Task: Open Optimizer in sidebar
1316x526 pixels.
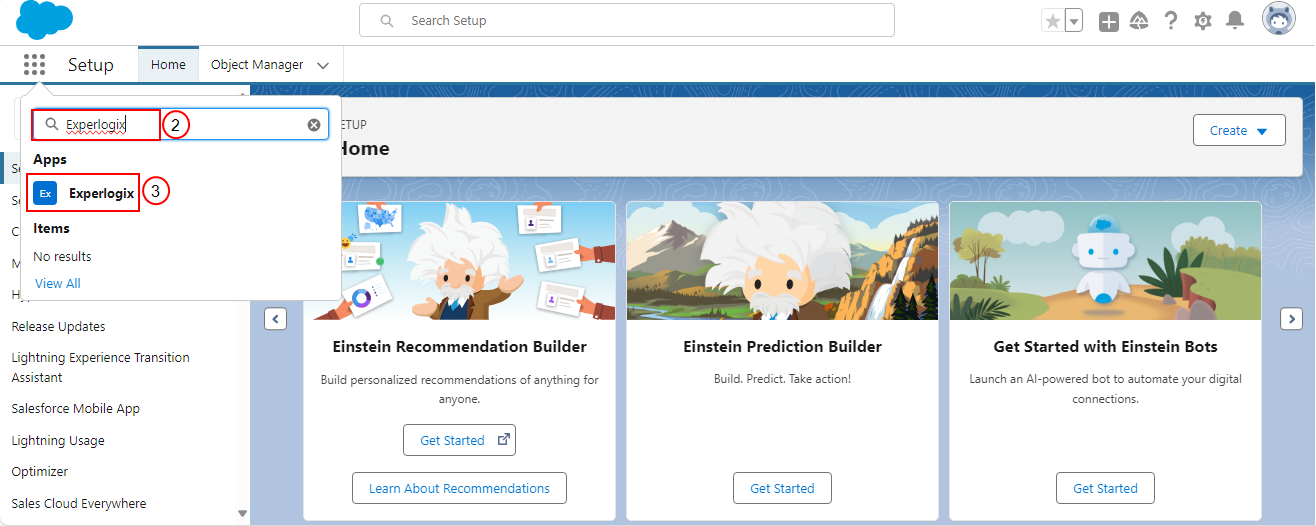Action: (39, 471)
